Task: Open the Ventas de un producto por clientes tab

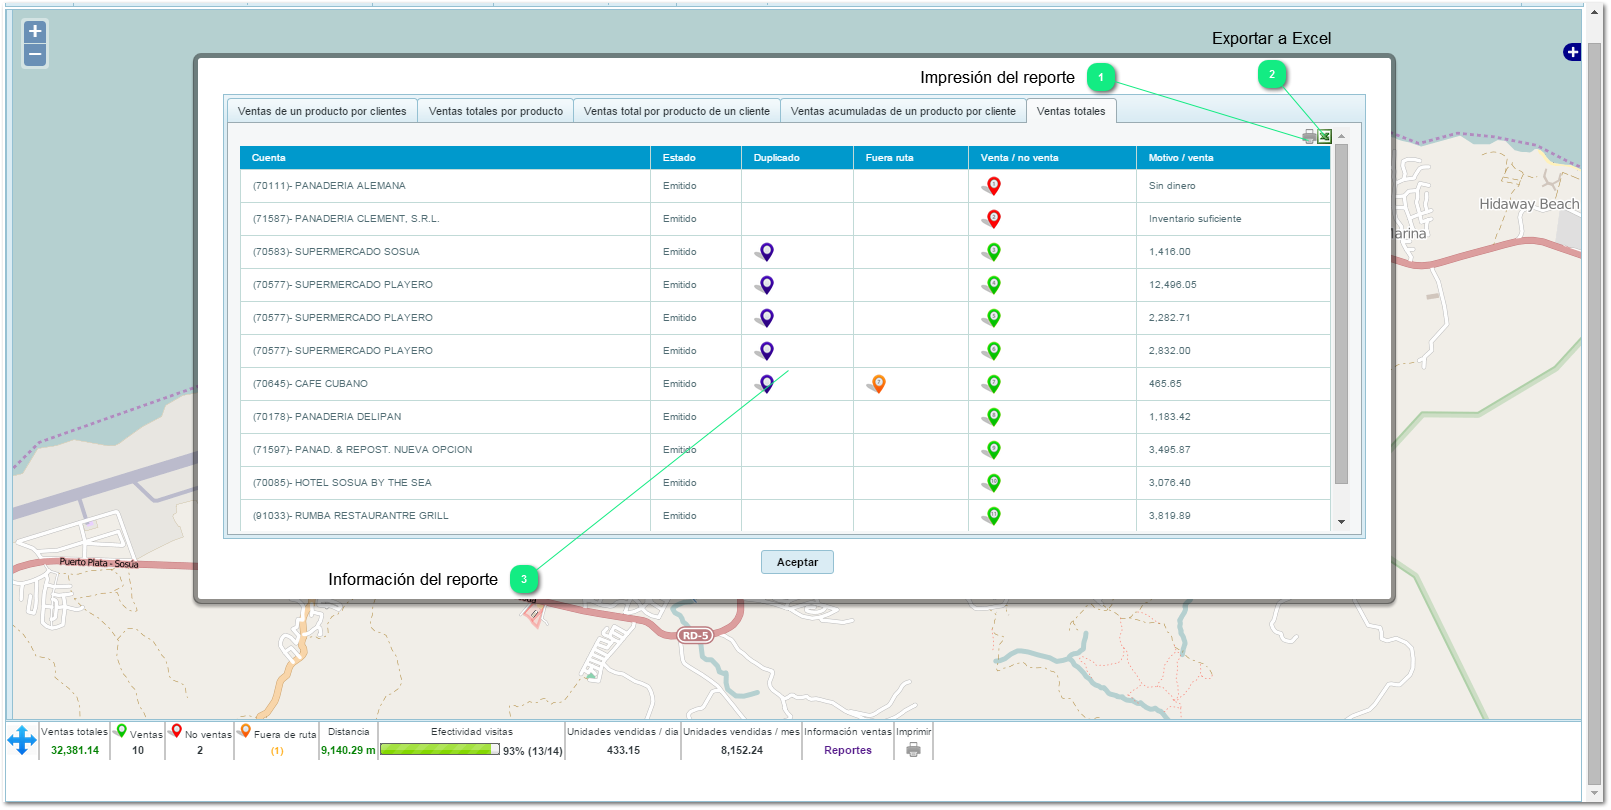Action: pos(322,111)
